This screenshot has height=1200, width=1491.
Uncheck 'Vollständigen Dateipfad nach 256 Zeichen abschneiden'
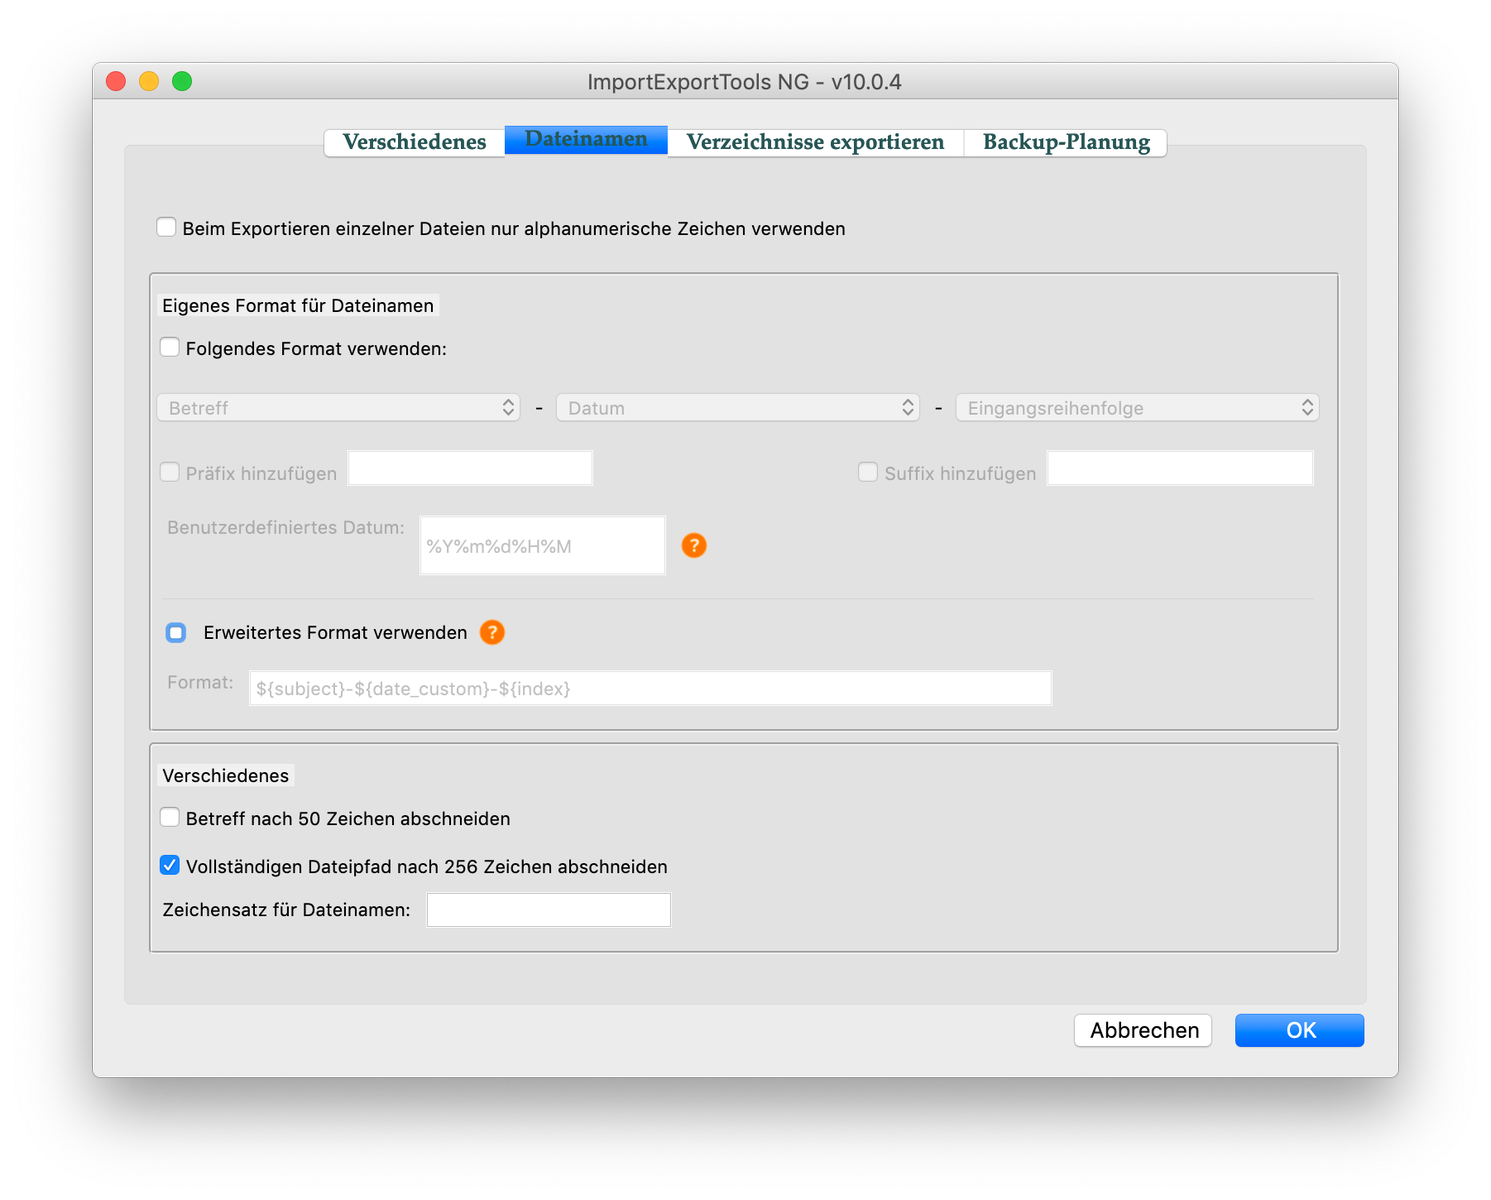click(x=170, y=866)
